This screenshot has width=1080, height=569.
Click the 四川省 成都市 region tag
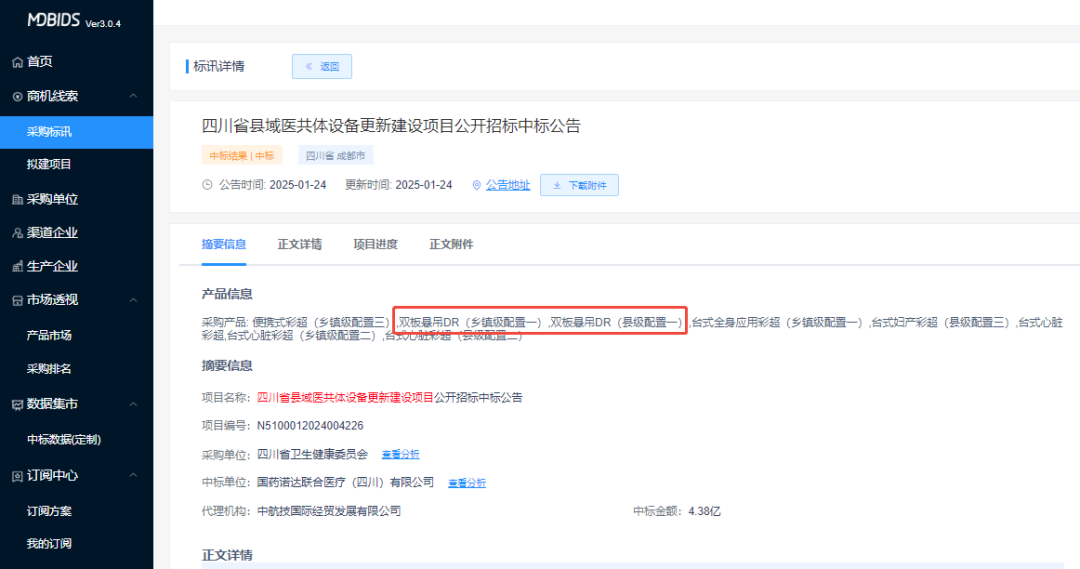point(335,156)
